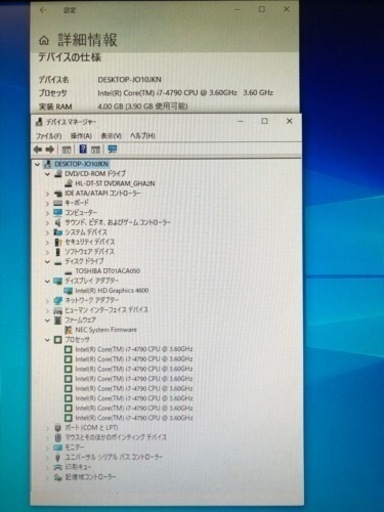384x512 pixels.
Task: Collapse the DESKTOP-JO10JKN root node
Action: (x=37, y=164)
